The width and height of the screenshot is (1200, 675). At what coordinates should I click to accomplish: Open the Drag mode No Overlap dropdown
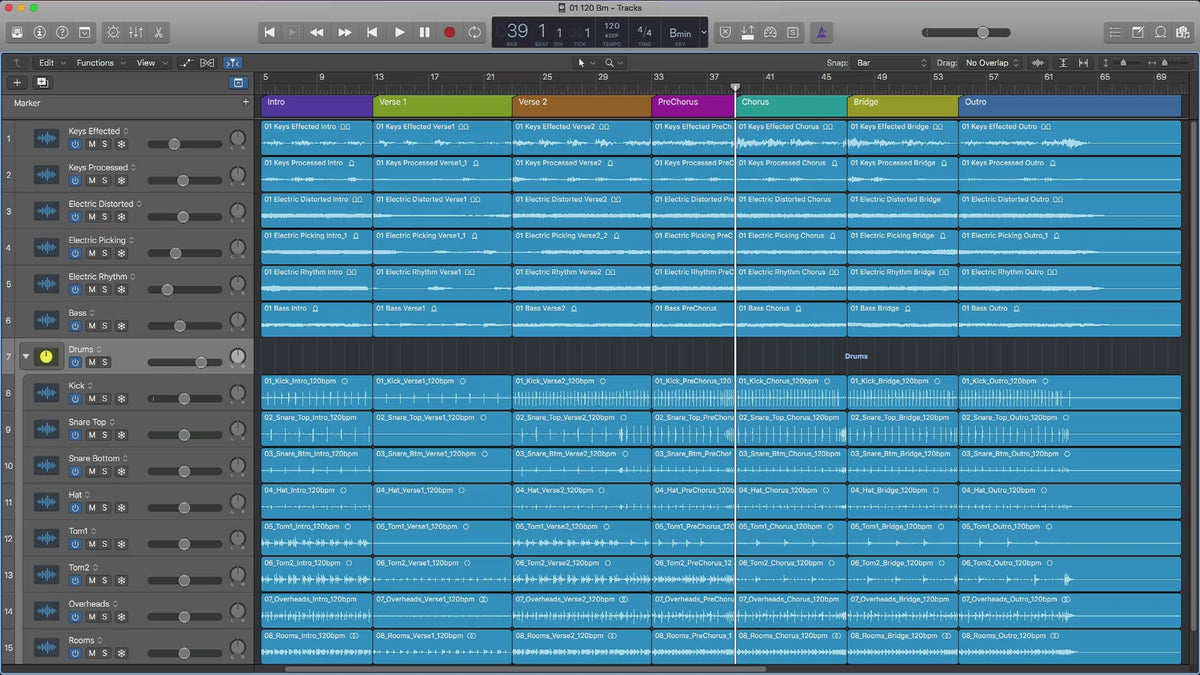[x=991, y=63]
